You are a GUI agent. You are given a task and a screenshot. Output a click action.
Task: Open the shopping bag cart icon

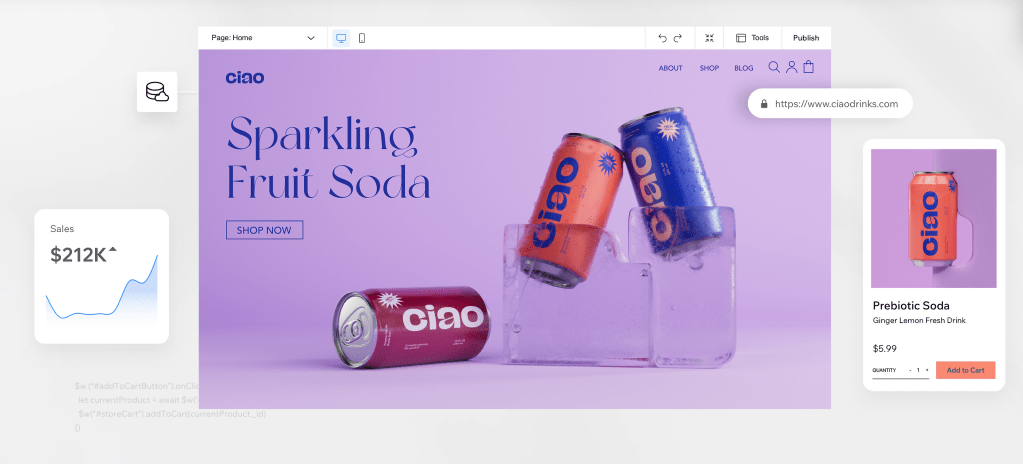point(808,68)
